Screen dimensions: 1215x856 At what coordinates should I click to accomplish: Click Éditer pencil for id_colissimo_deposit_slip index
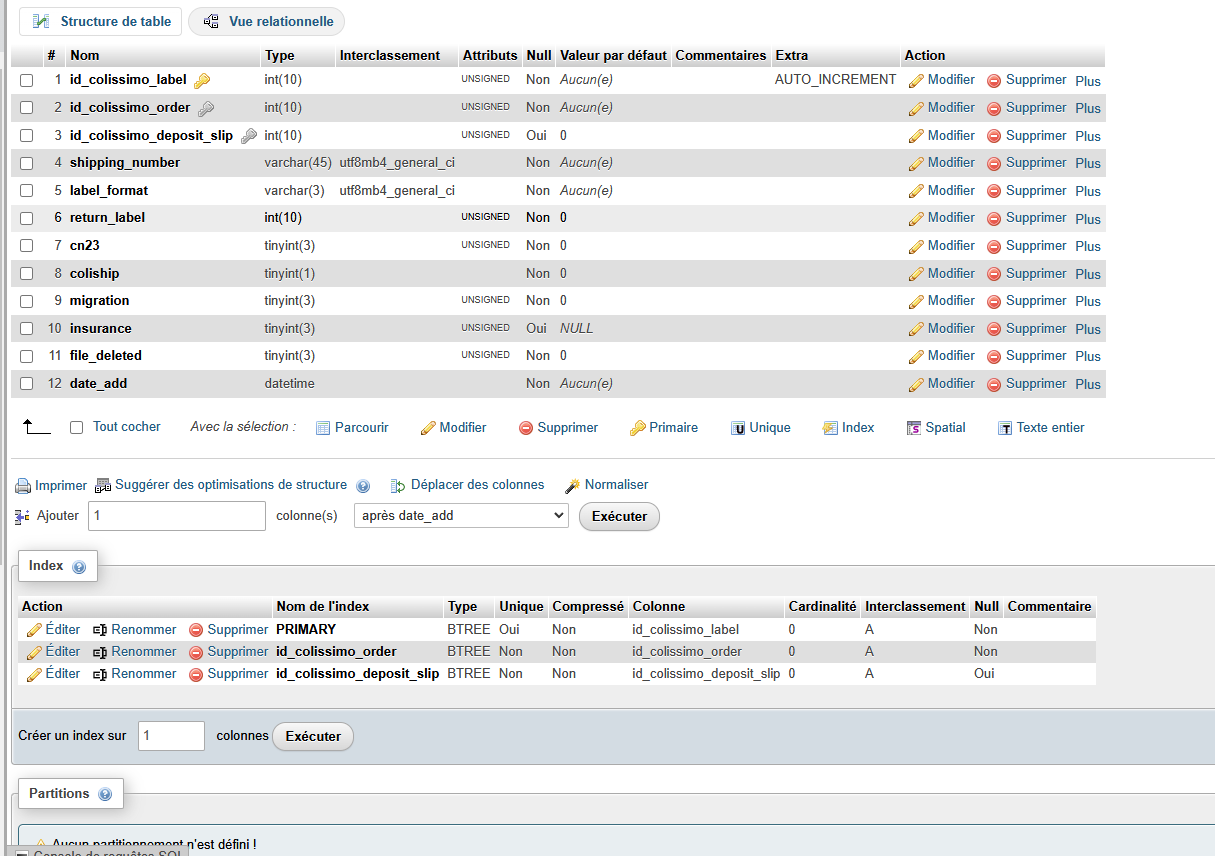34,675
